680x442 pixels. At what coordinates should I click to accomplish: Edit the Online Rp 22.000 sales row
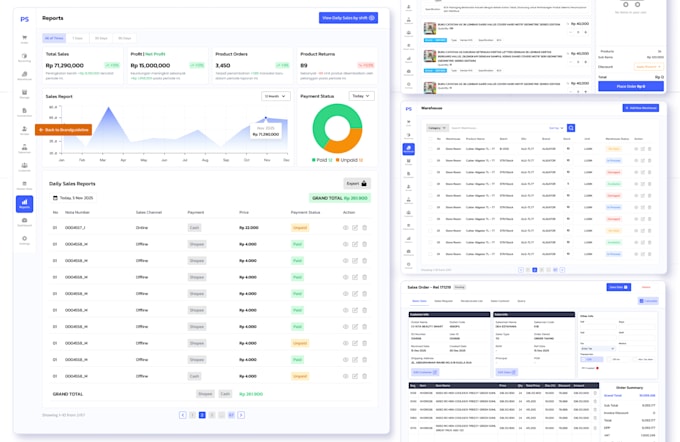(x=355, y=228)
